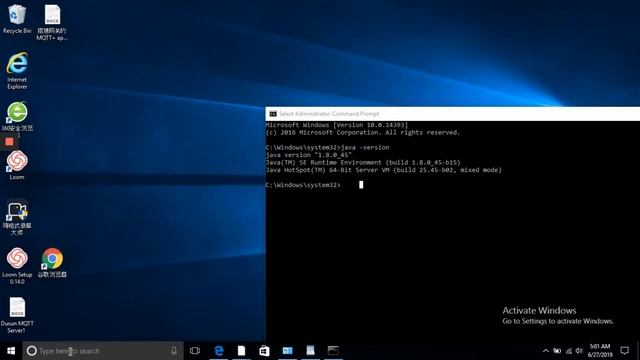Open the Microsoft Store taskbar icon
The width and height of the screenshot is (640, 360).
(x=264, y=351)
